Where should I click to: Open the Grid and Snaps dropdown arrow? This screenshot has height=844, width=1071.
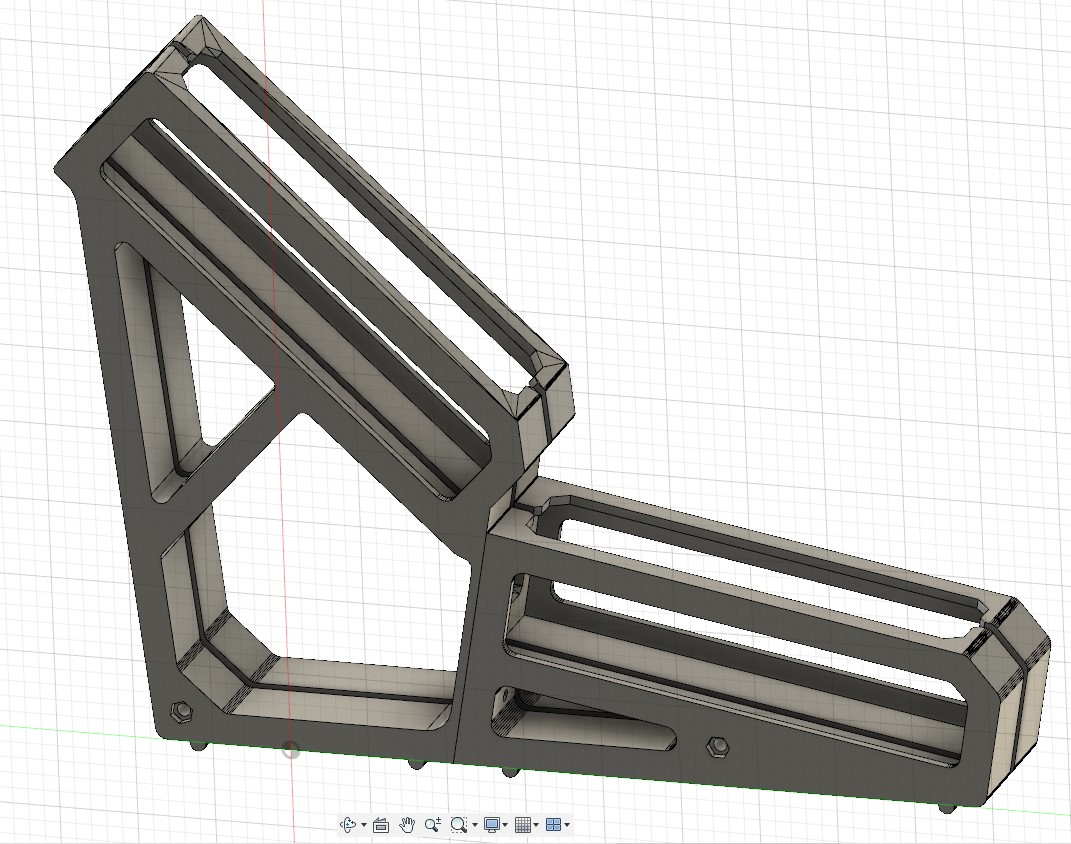(537, 826)
